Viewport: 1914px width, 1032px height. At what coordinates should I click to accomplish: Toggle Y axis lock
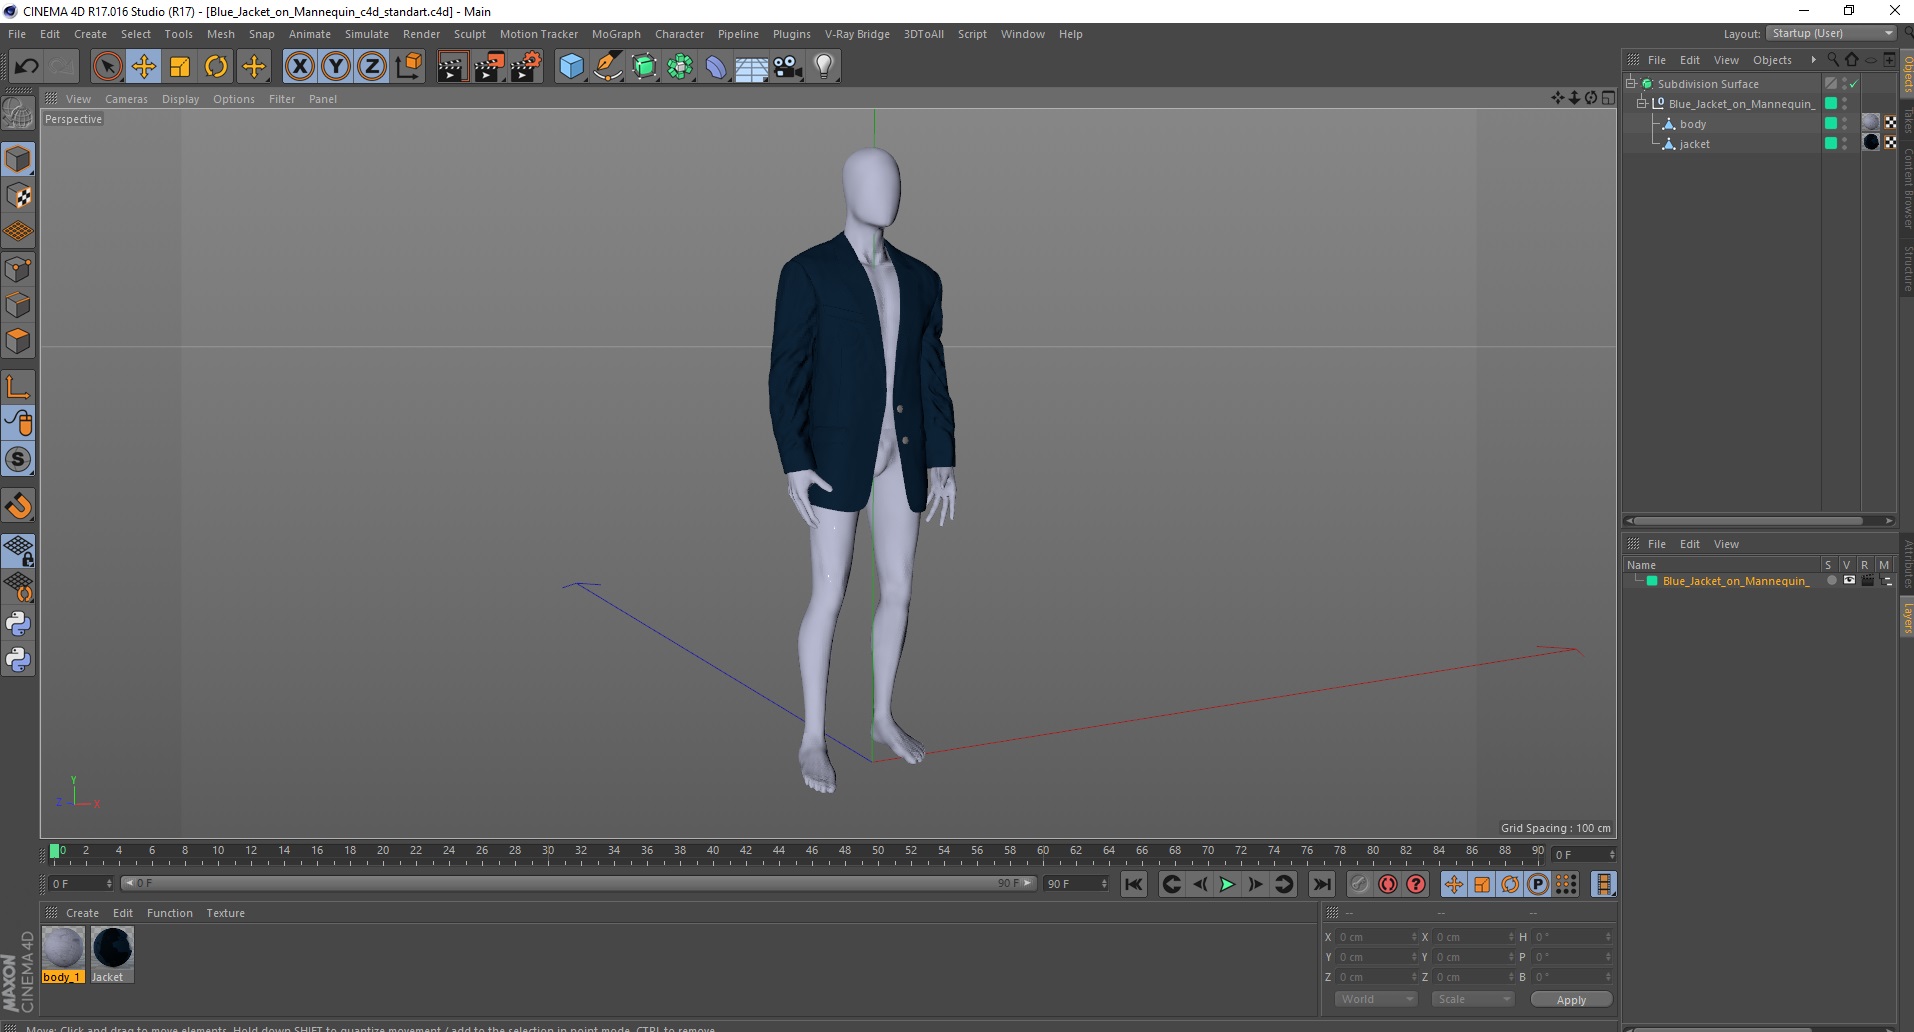tap(336, 67)
